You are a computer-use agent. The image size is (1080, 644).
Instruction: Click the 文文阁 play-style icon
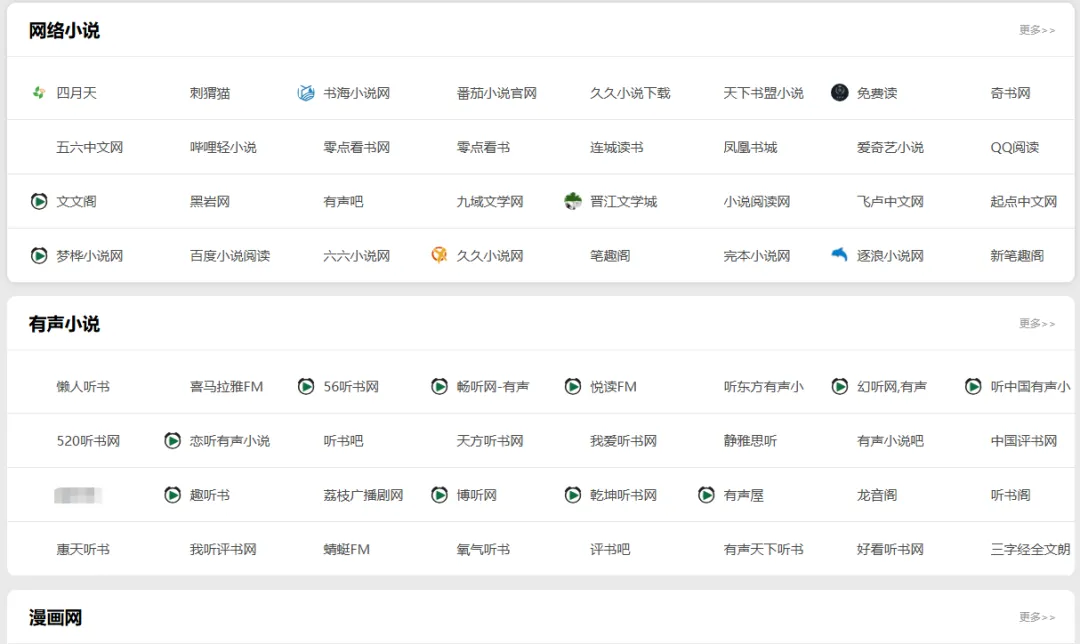tap(39, 201)
